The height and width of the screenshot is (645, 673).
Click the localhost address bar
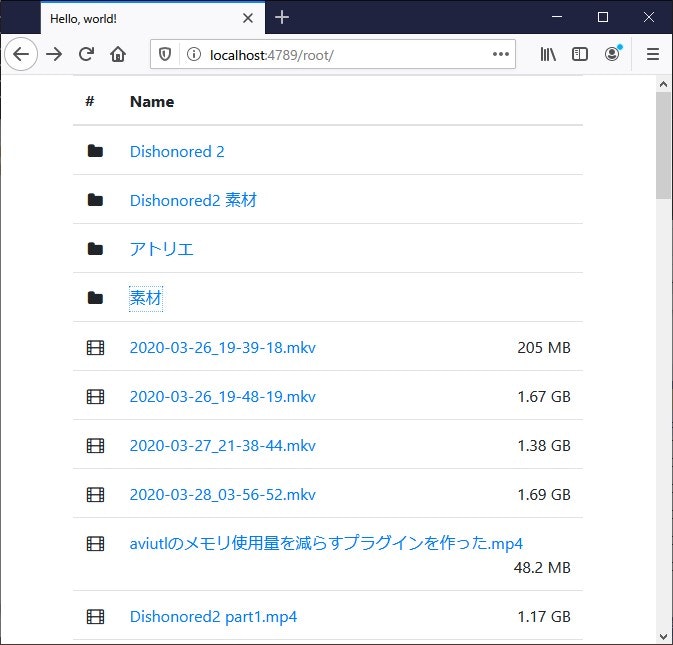pyautogui.click(x=333, y=54)
